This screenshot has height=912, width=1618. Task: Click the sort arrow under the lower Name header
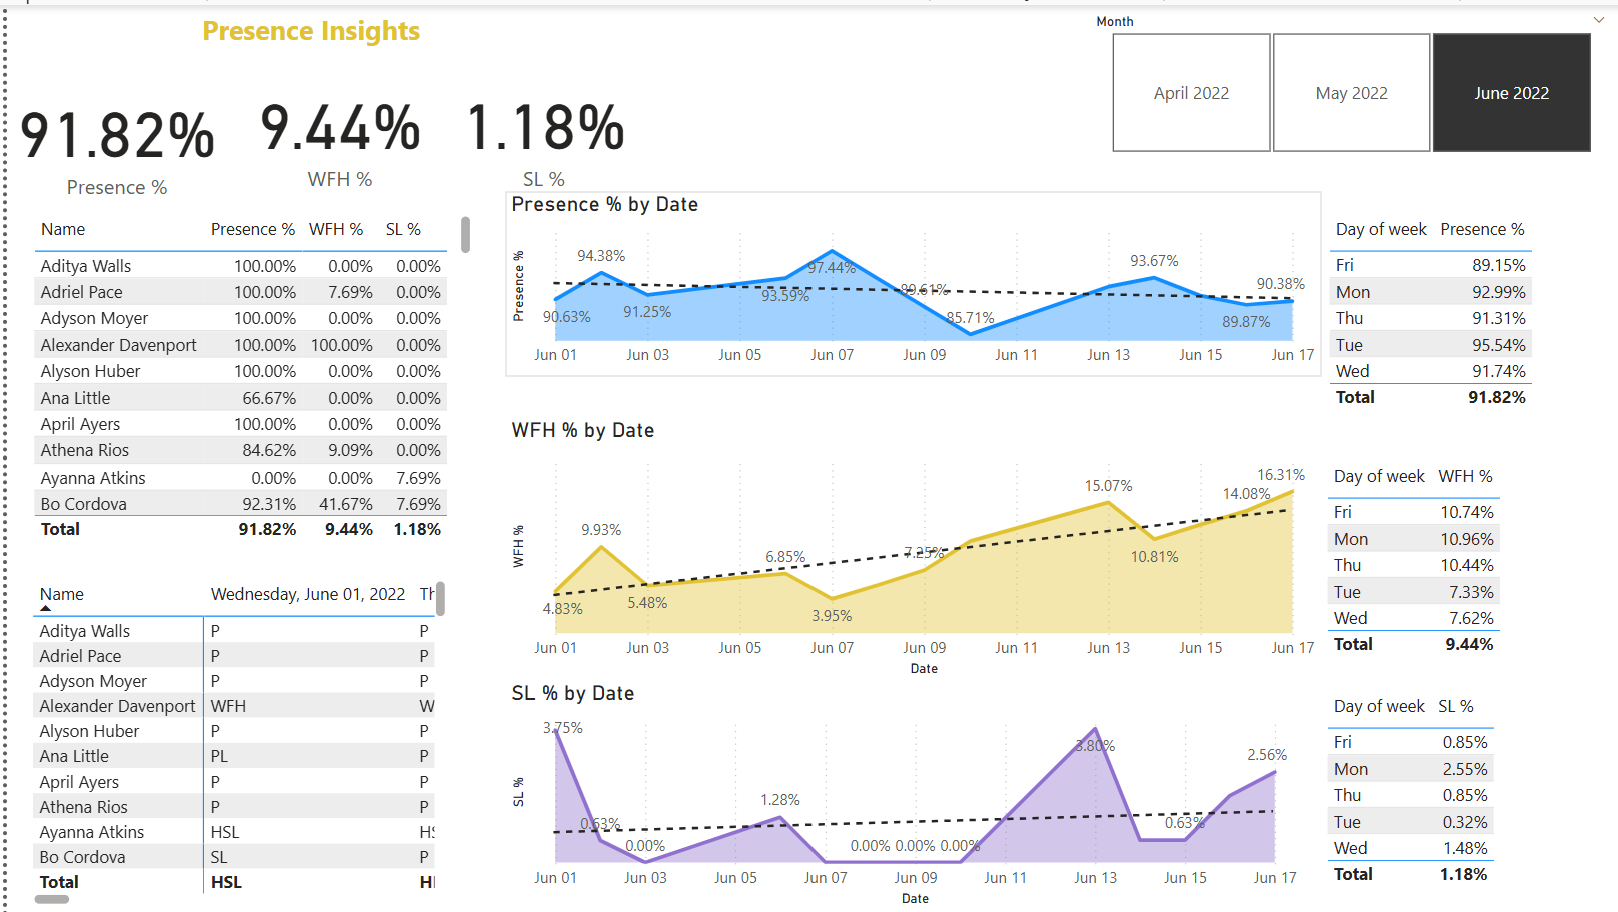click(x=46, y=608)
